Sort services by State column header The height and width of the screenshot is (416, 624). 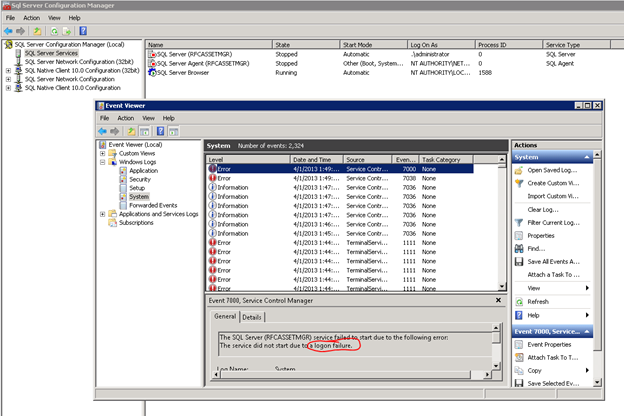point(306,45)
